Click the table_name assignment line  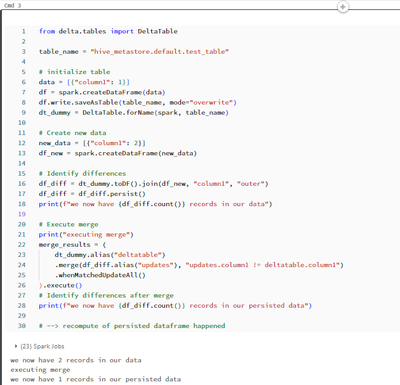134,52
